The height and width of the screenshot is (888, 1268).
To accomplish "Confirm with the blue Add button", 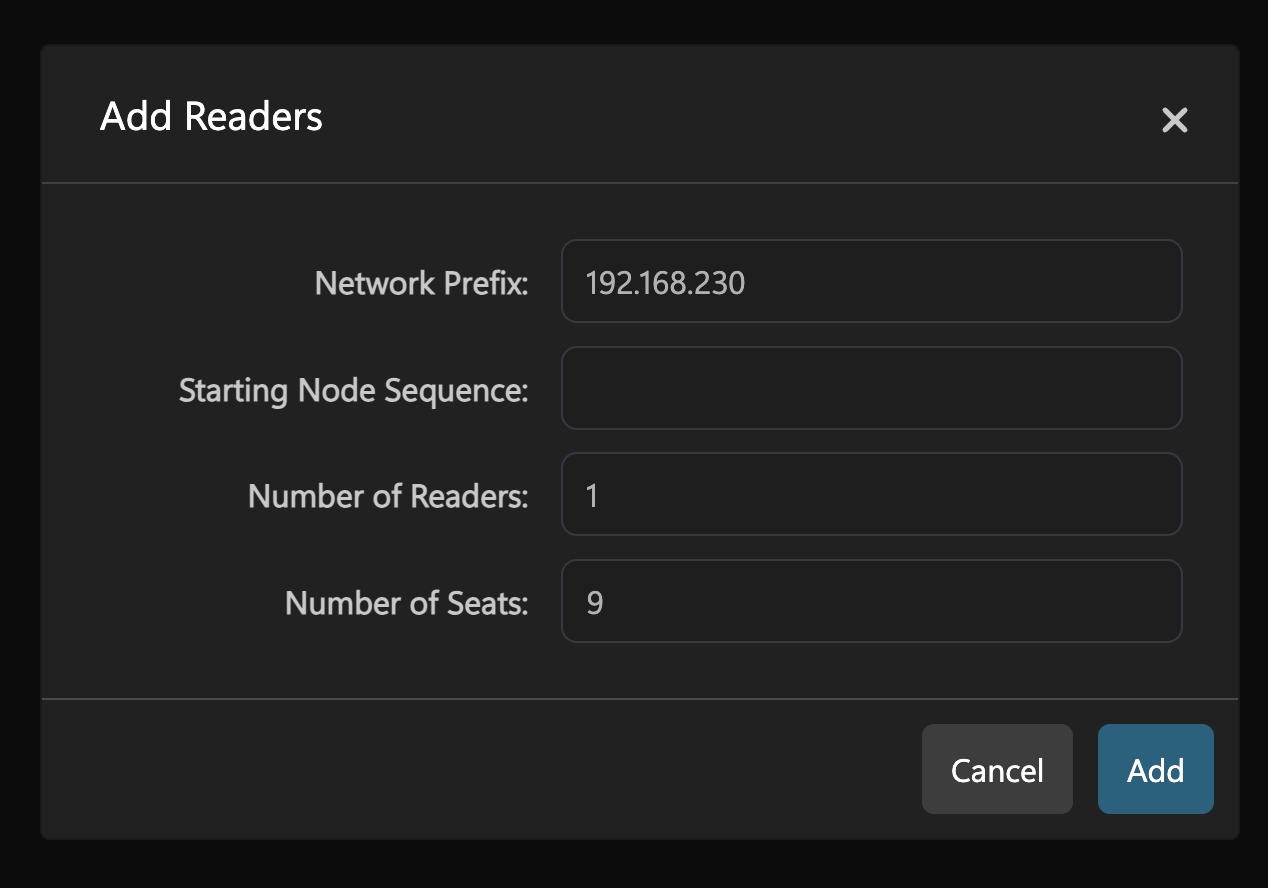I will pyautogui.click(x=1155, y=769).
